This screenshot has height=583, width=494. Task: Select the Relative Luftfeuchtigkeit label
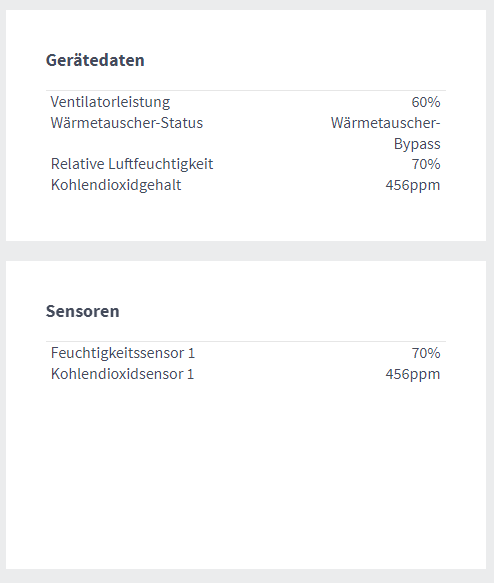coord(132,164)
